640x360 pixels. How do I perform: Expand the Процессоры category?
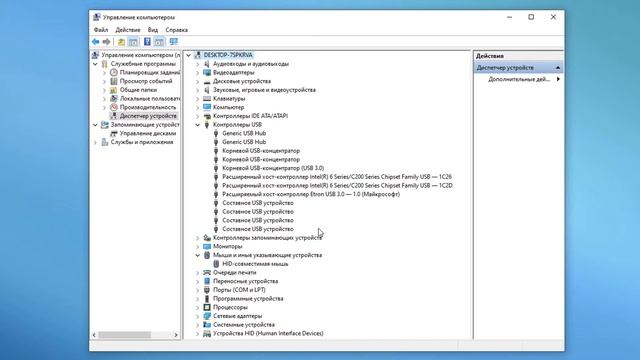[198, 308]
